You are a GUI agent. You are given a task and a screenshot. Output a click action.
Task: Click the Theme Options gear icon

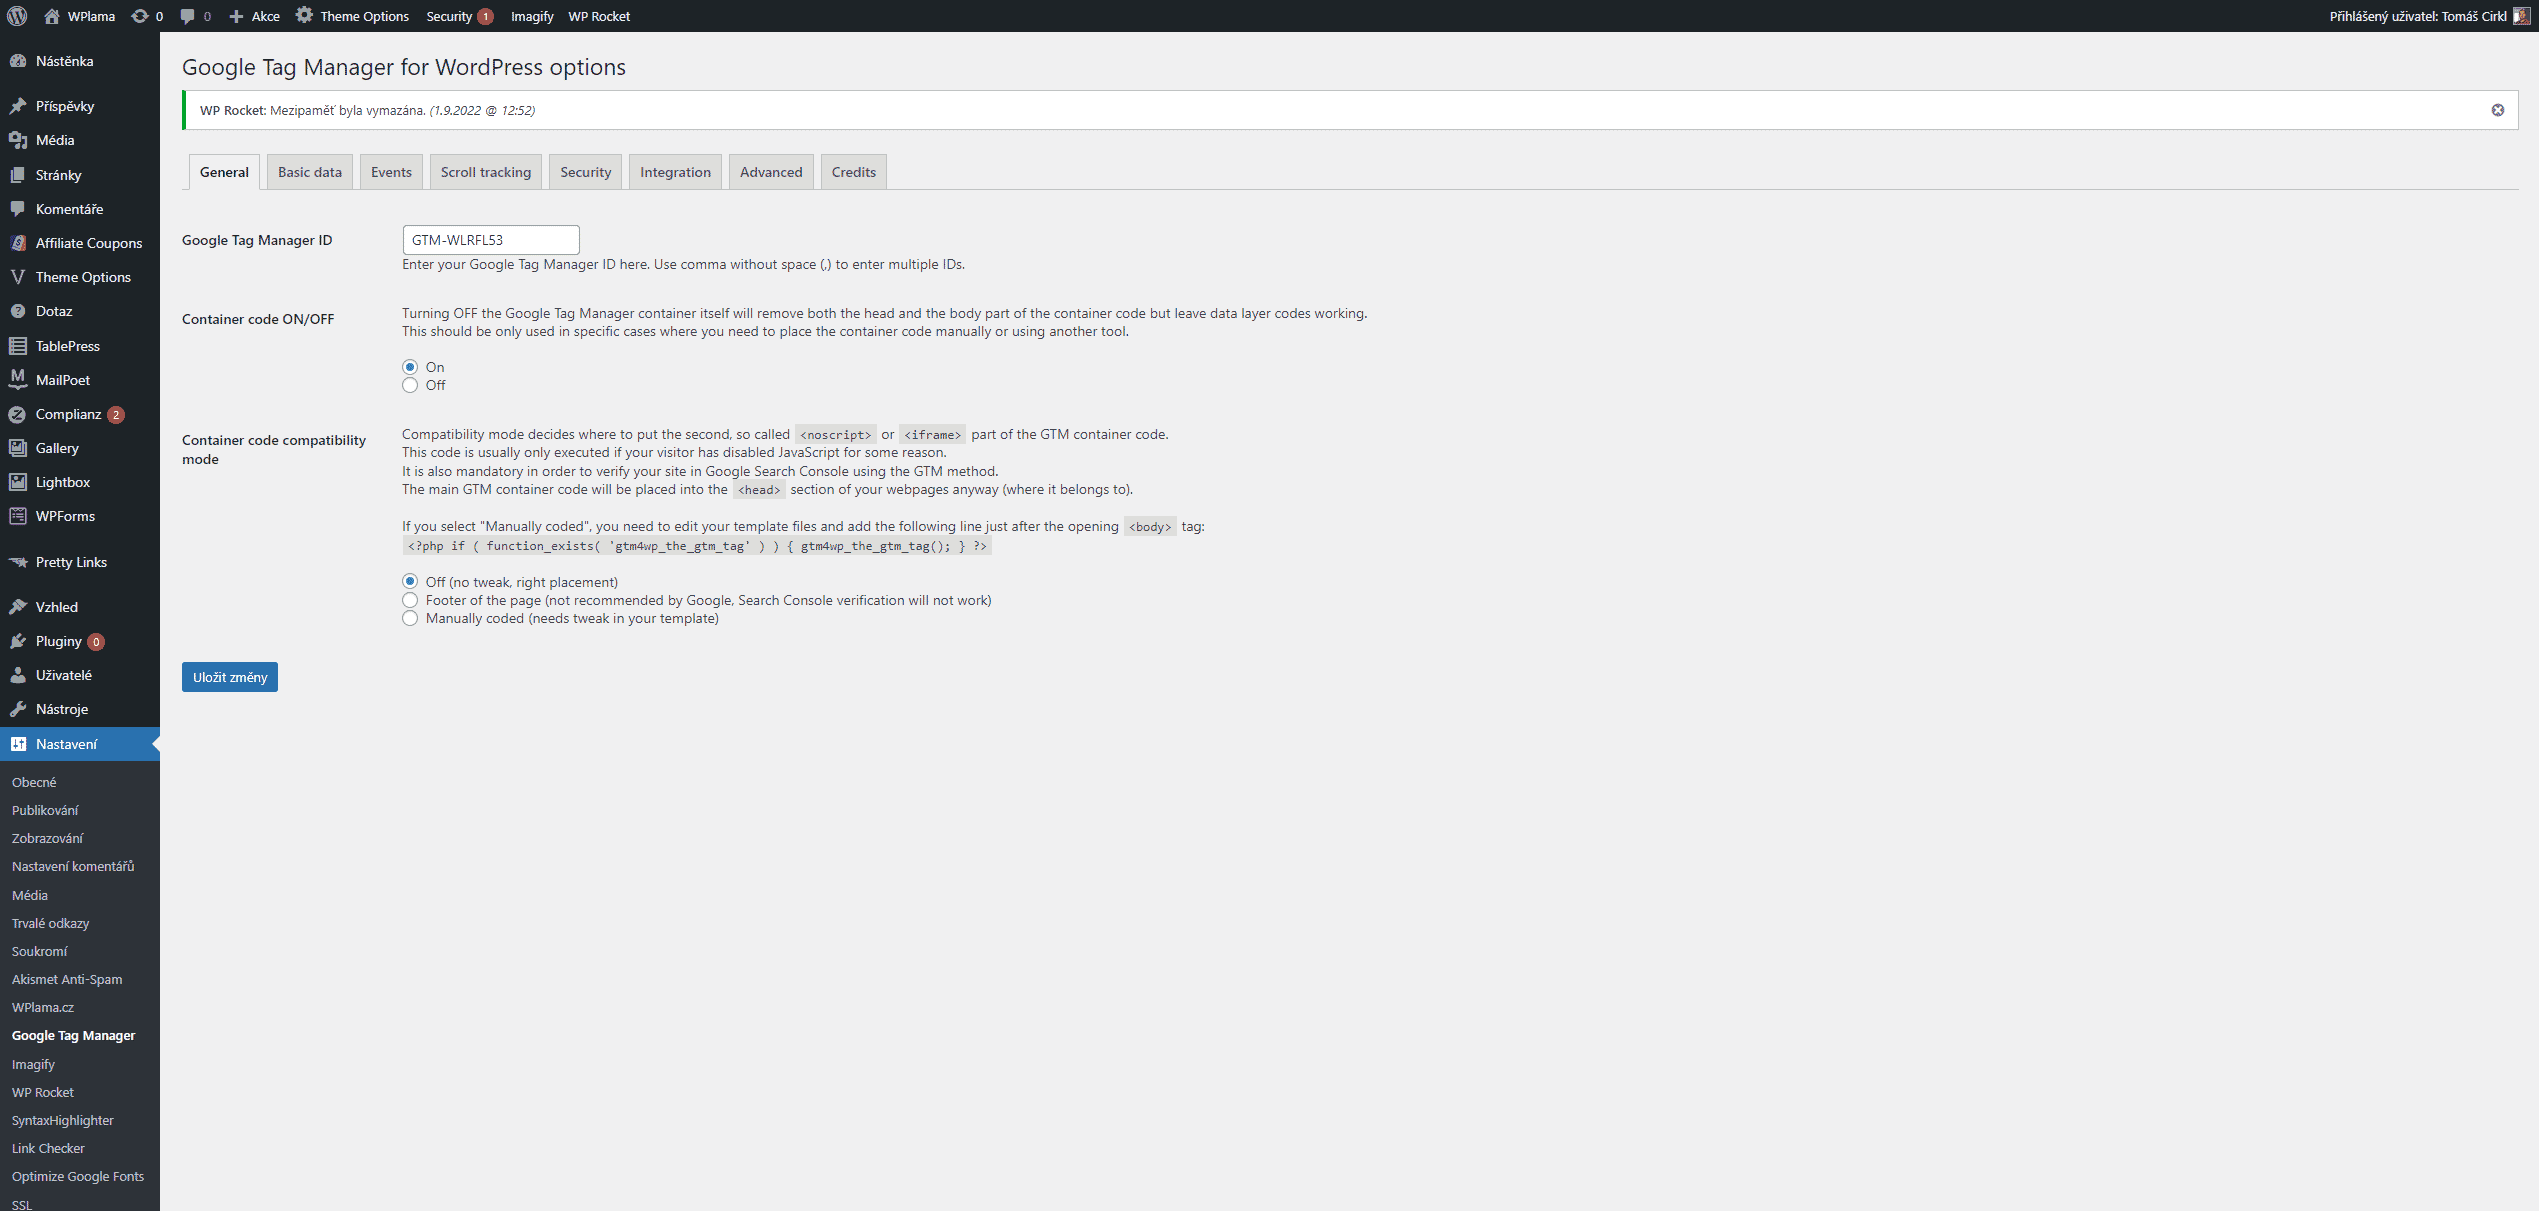coord(304,15)
